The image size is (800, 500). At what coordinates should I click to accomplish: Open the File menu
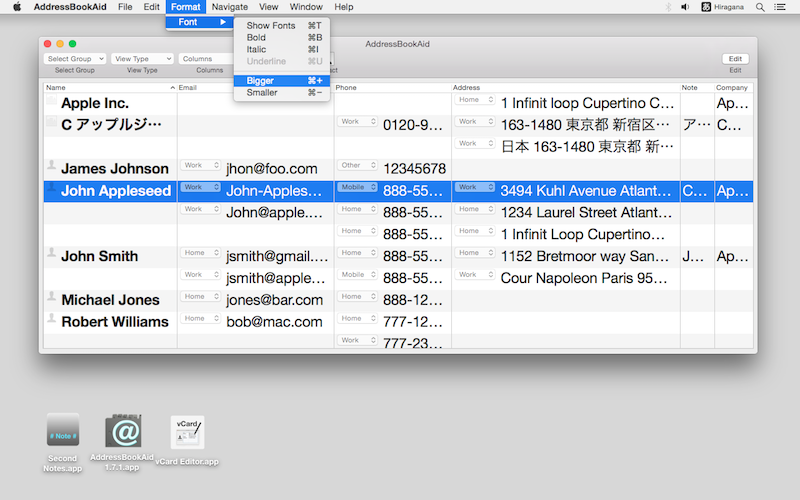125,7
